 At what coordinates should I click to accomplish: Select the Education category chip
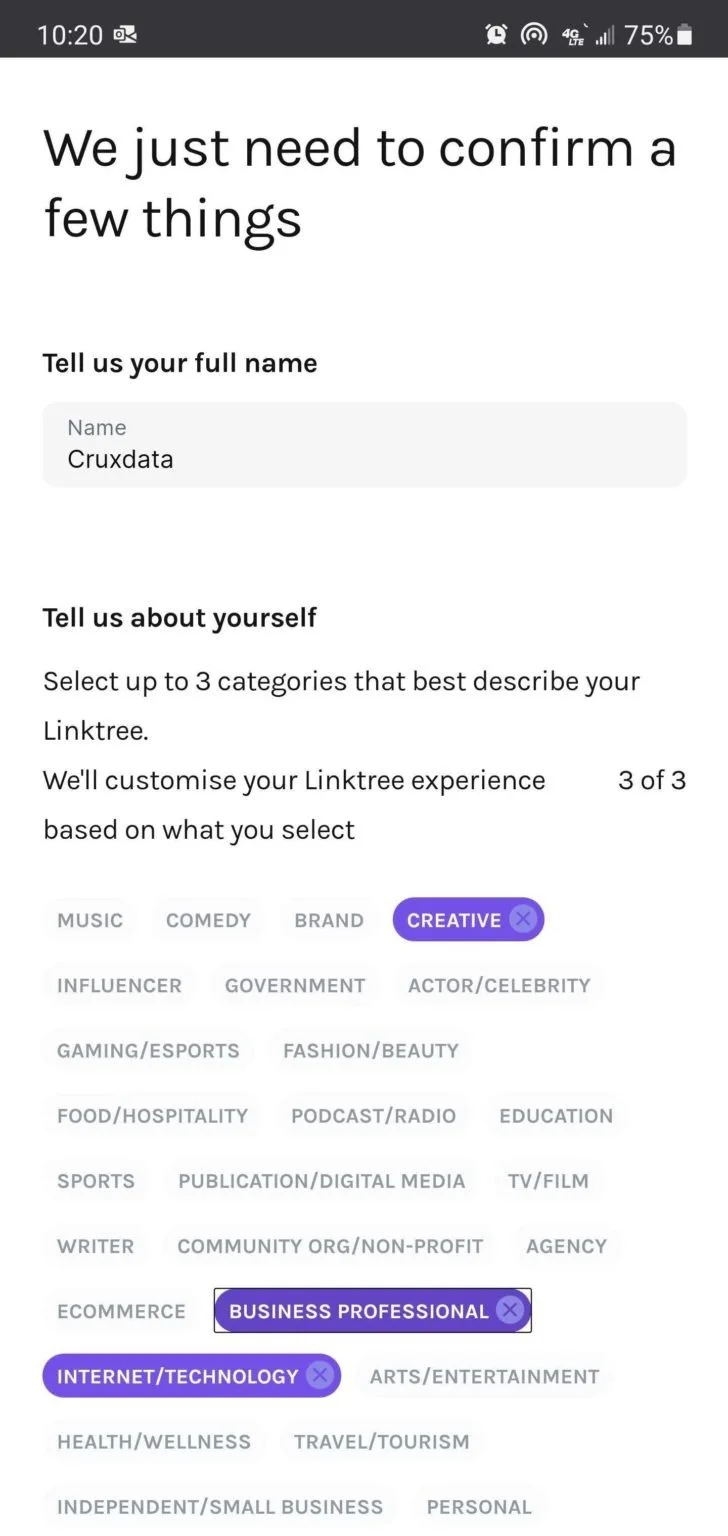556,1115
